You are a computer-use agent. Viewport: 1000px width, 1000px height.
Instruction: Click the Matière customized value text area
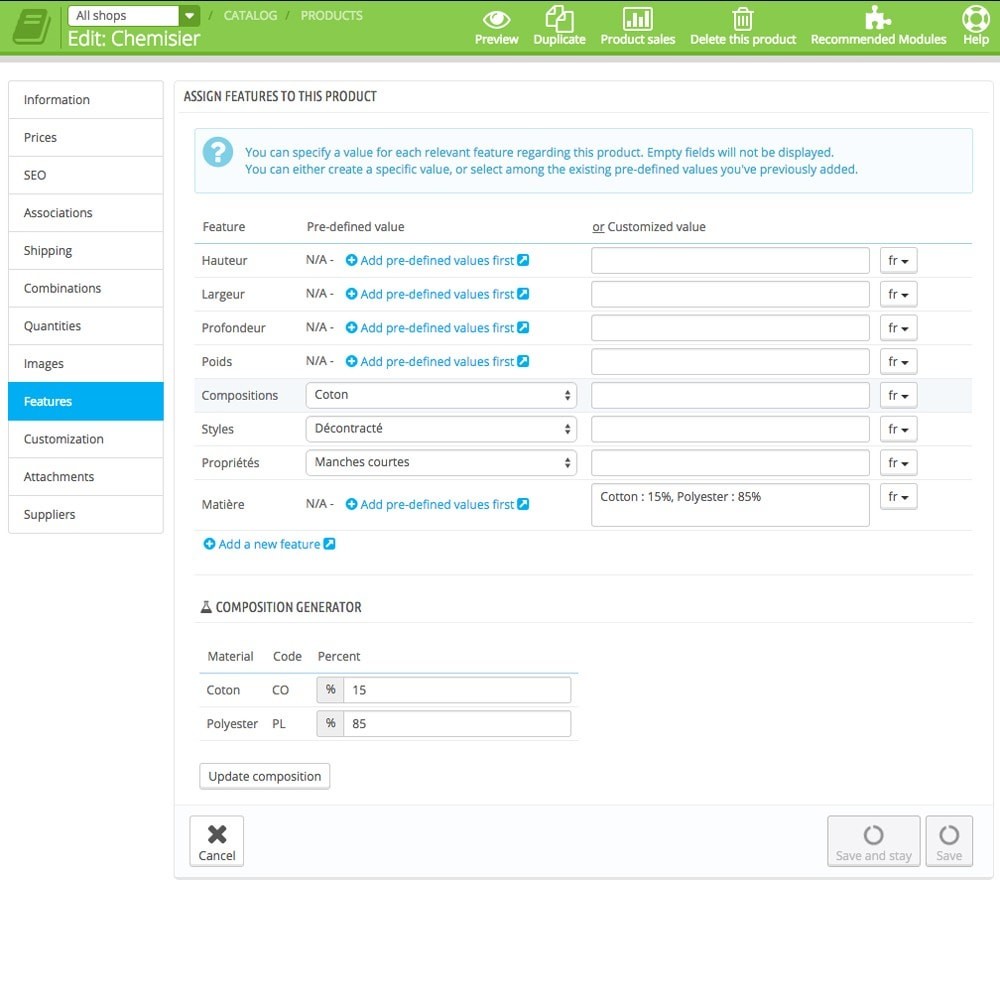730,505
